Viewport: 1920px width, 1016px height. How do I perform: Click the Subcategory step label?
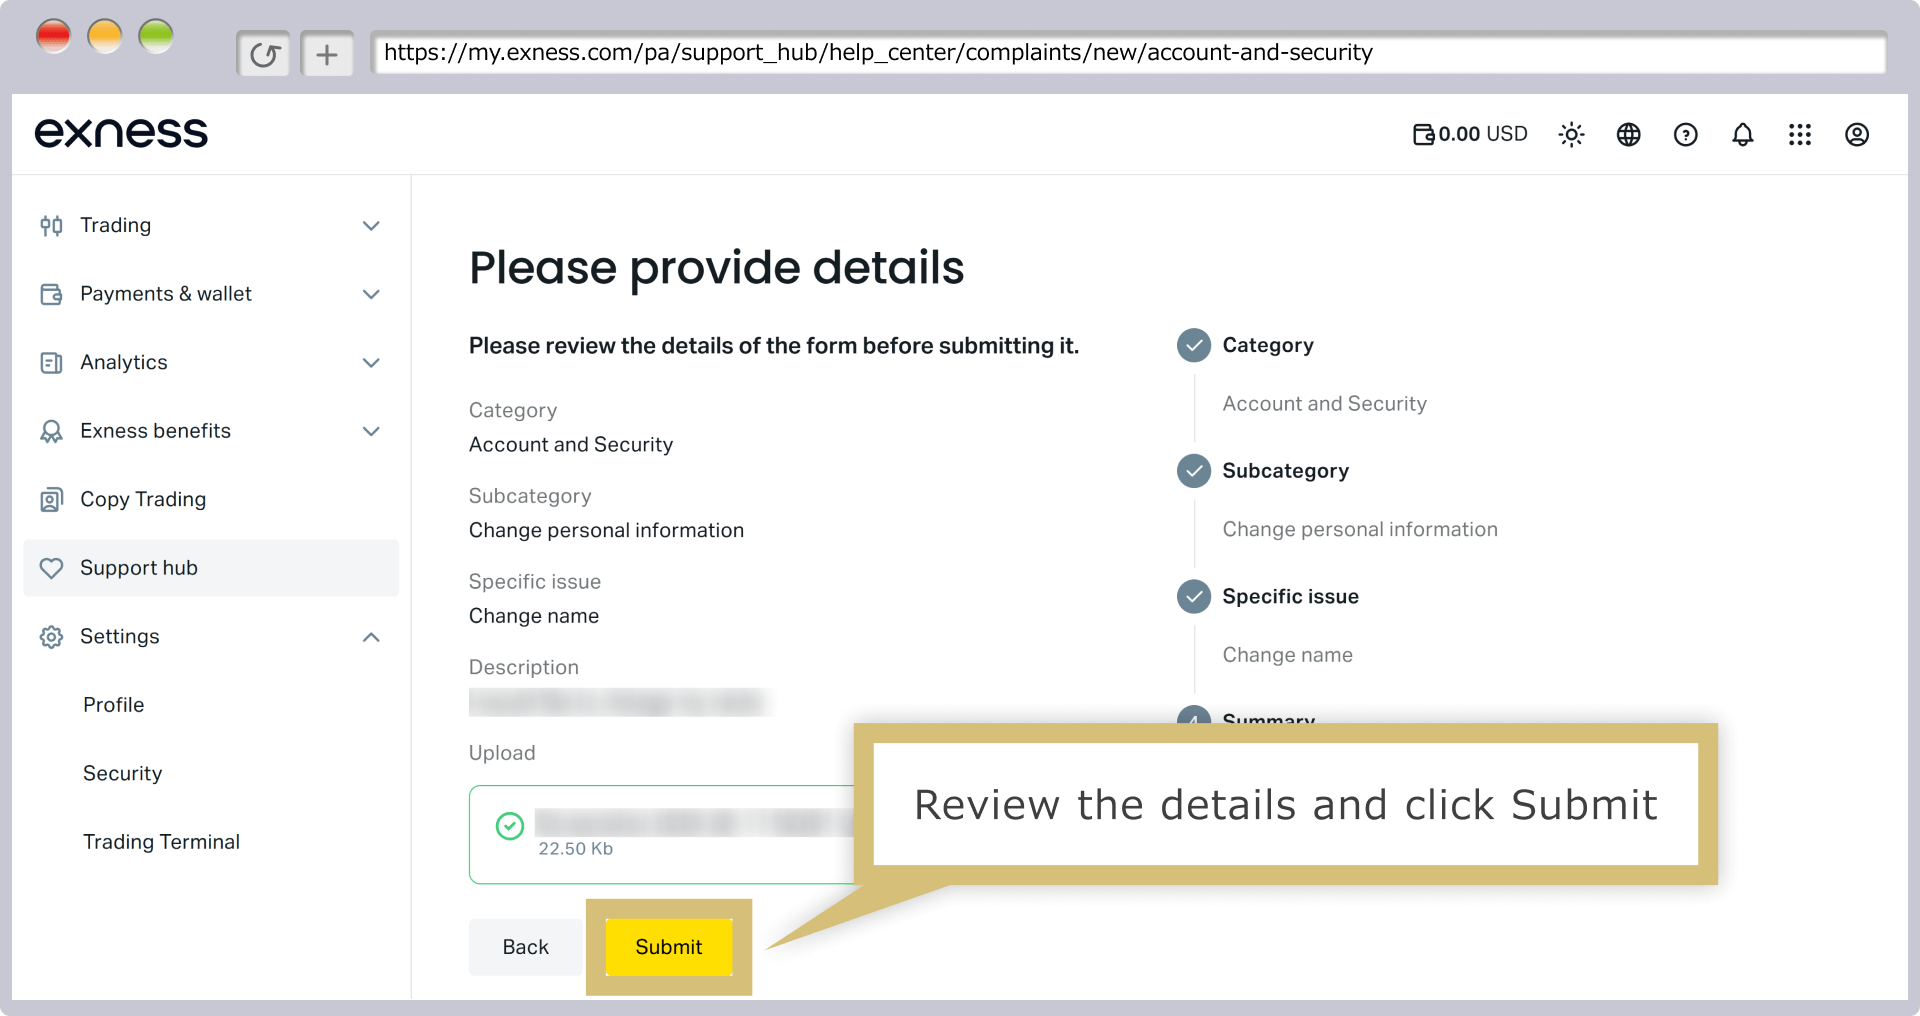click(1285, 471)
